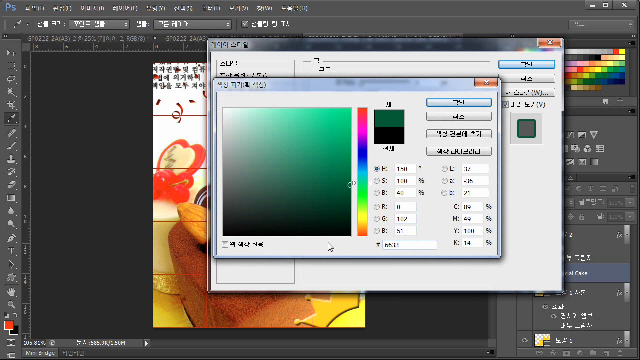Select the Brush tool
The height and width of the screenshot is (360, 640).
coord(11,145)
